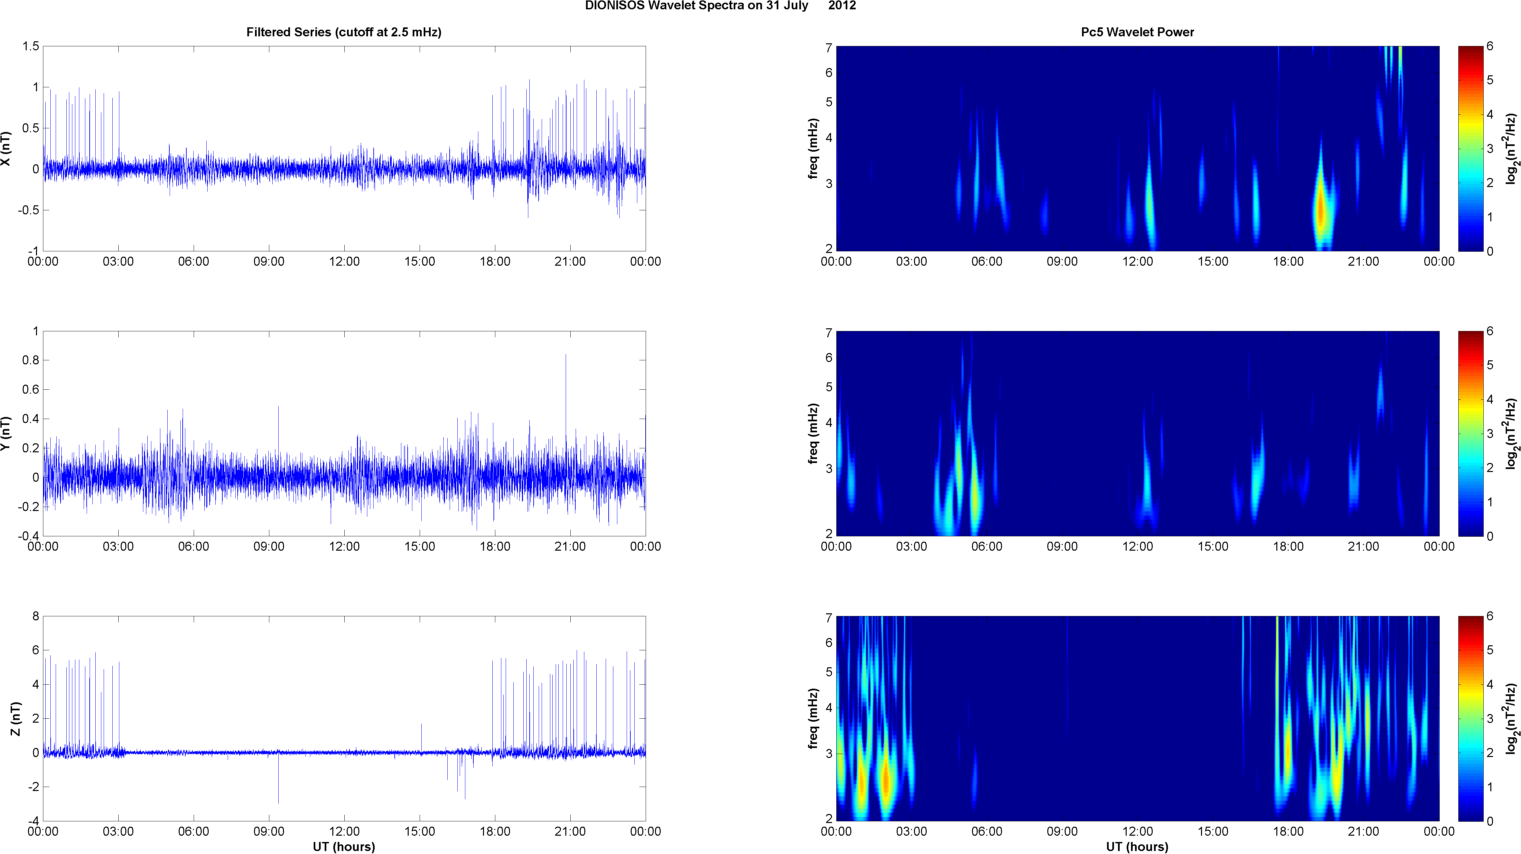
Task: Click "UT (hours)" label under Z series plot
Action: click(x=344, y=846)
